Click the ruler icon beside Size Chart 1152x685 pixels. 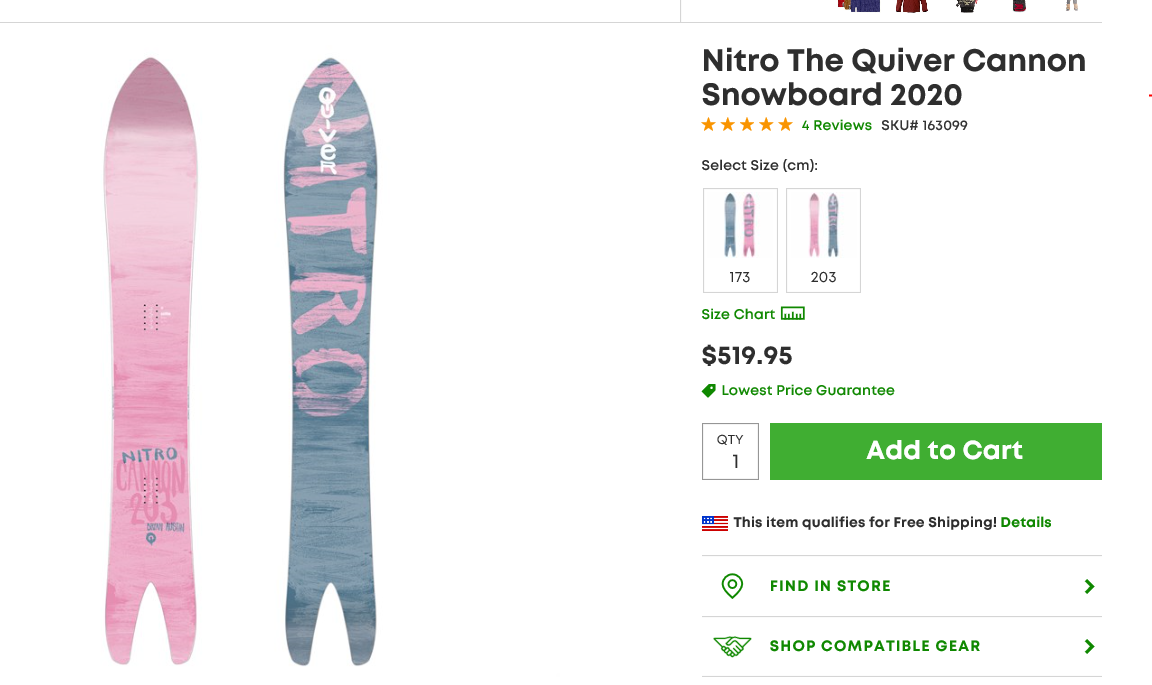(x=793, y=314)
